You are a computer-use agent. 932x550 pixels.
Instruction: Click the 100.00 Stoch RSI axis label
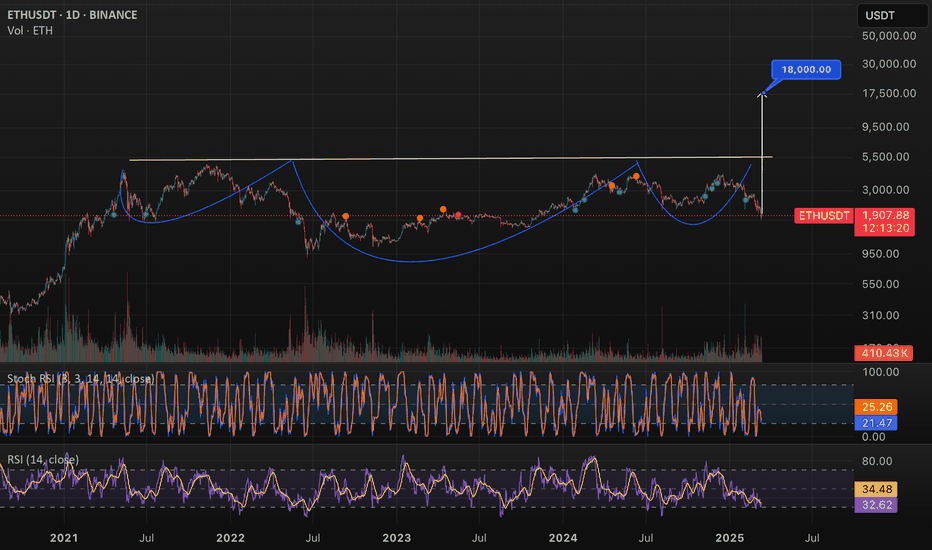(x=881, y=372)
